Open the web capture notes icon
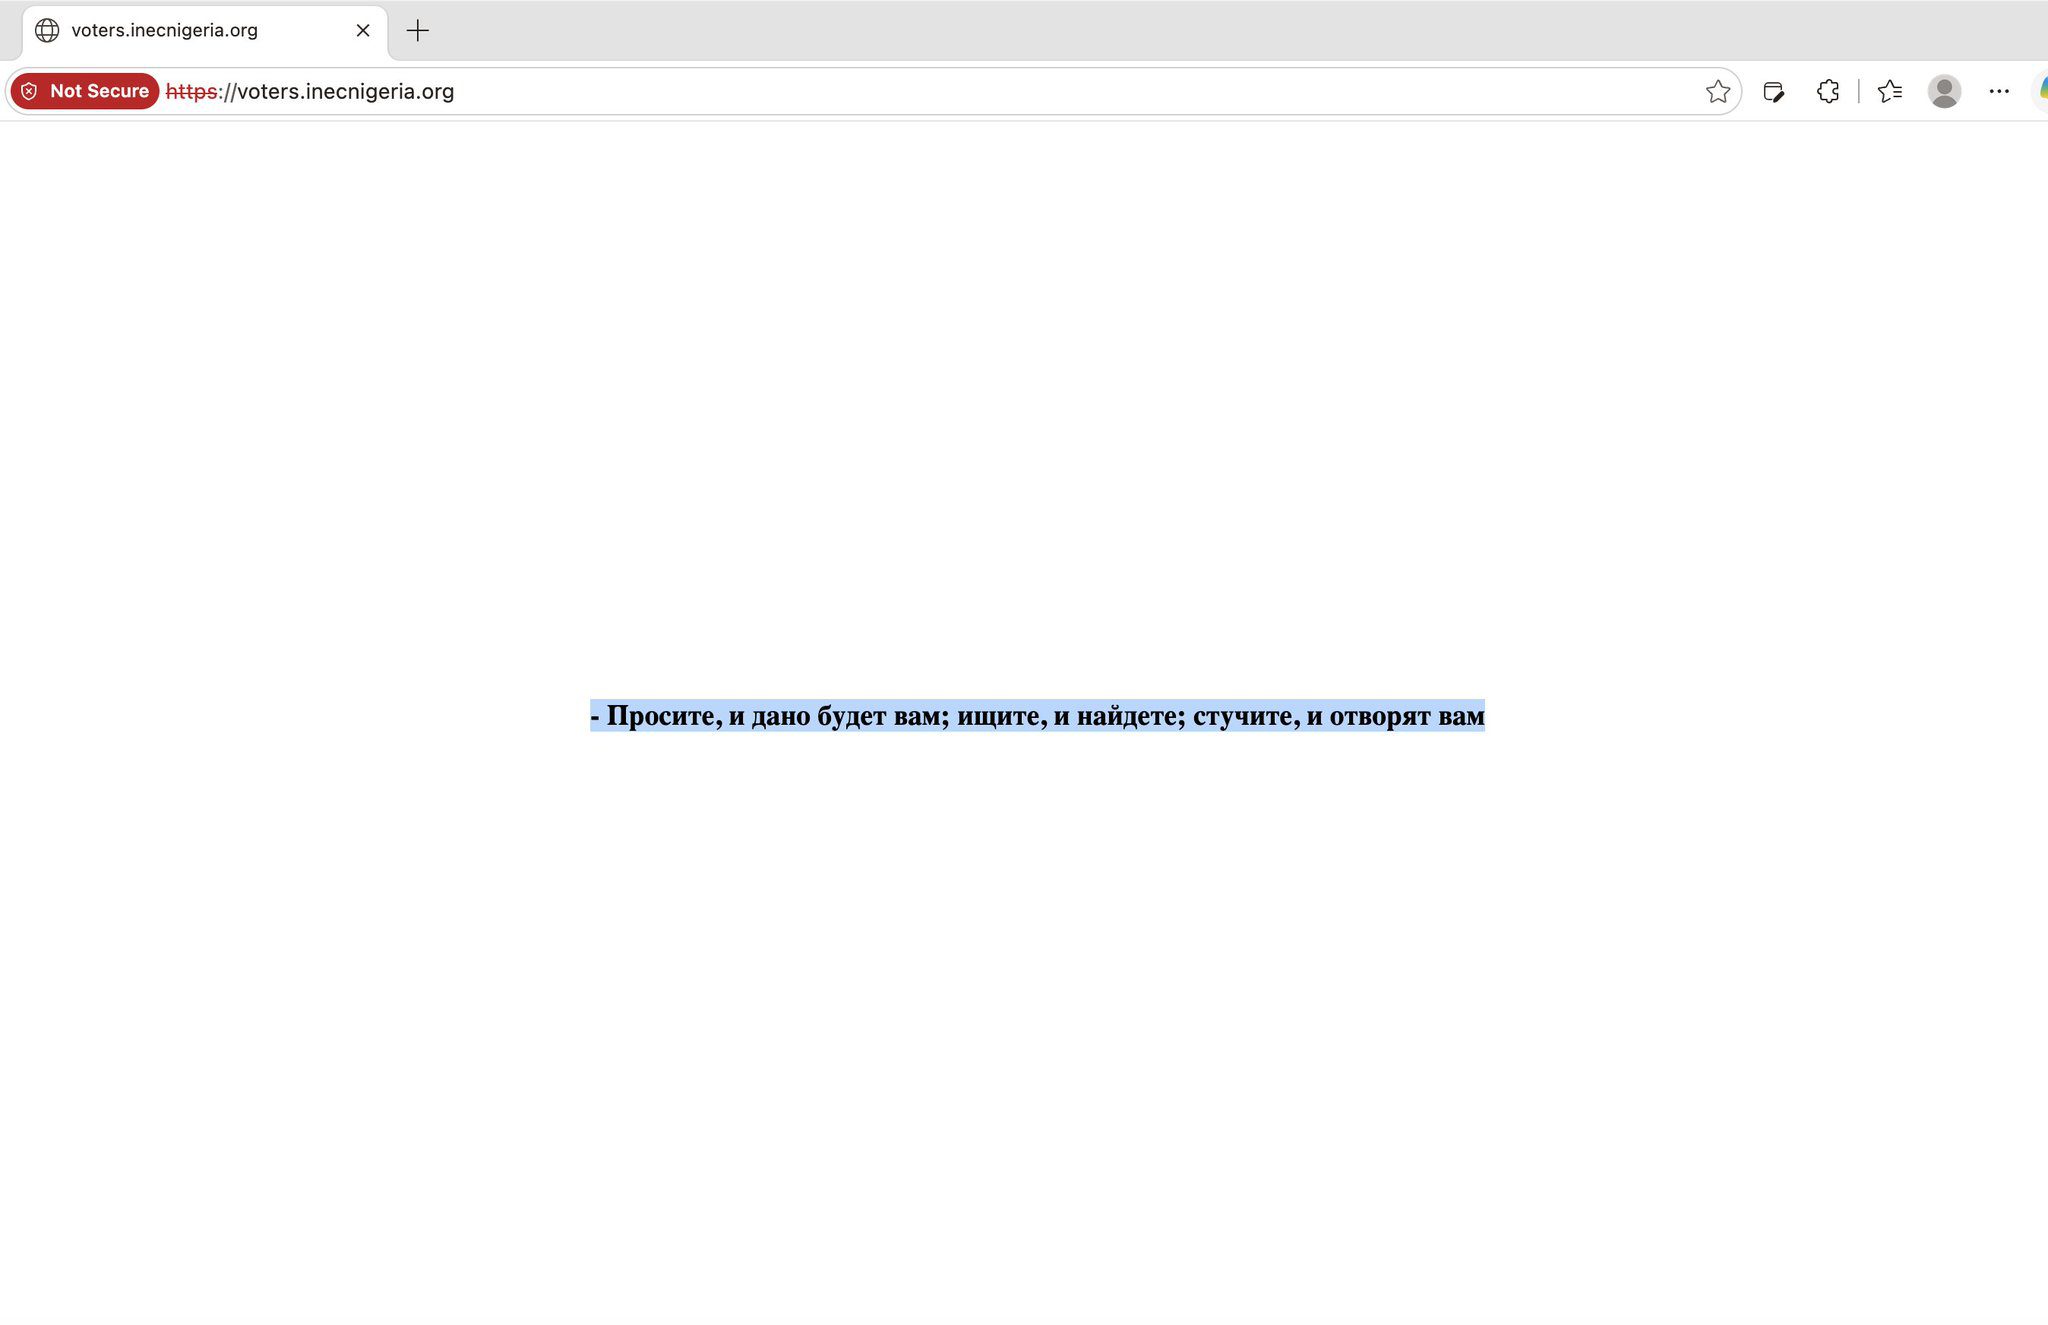 1774,92
